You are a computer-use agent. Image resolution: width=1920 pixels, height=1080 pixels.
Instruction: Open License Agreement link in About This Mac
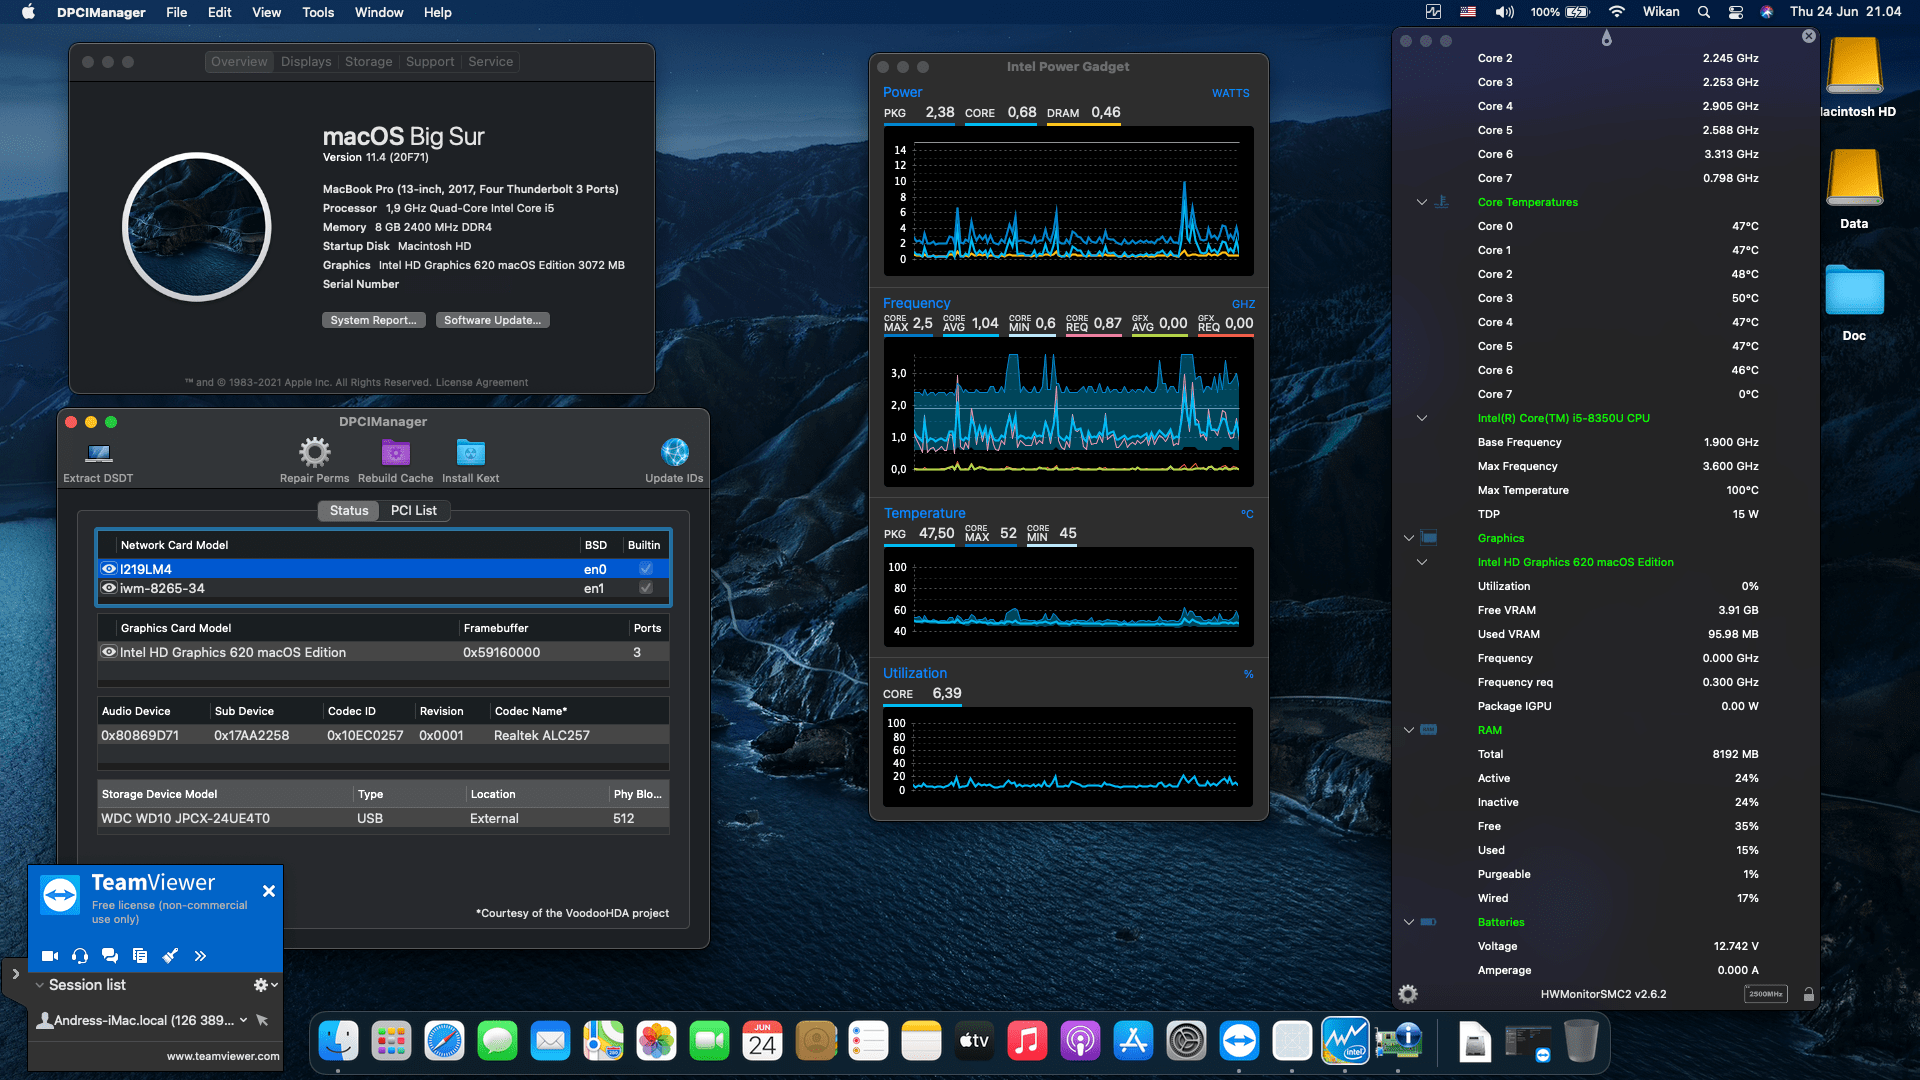pos(482,382)
